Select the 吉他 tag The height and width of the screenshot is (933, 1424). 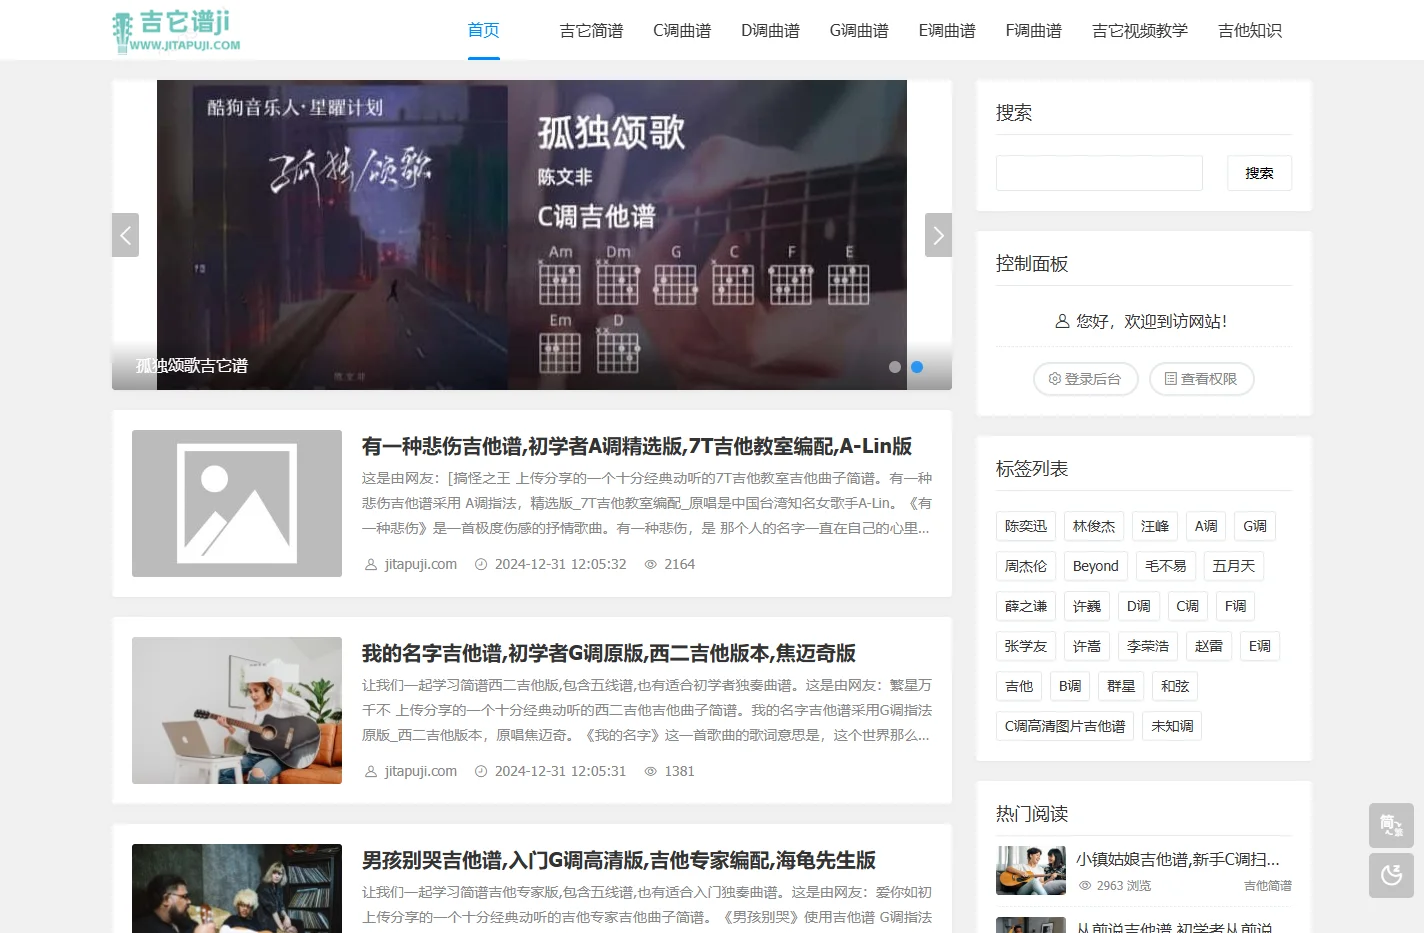(1019, 686)
